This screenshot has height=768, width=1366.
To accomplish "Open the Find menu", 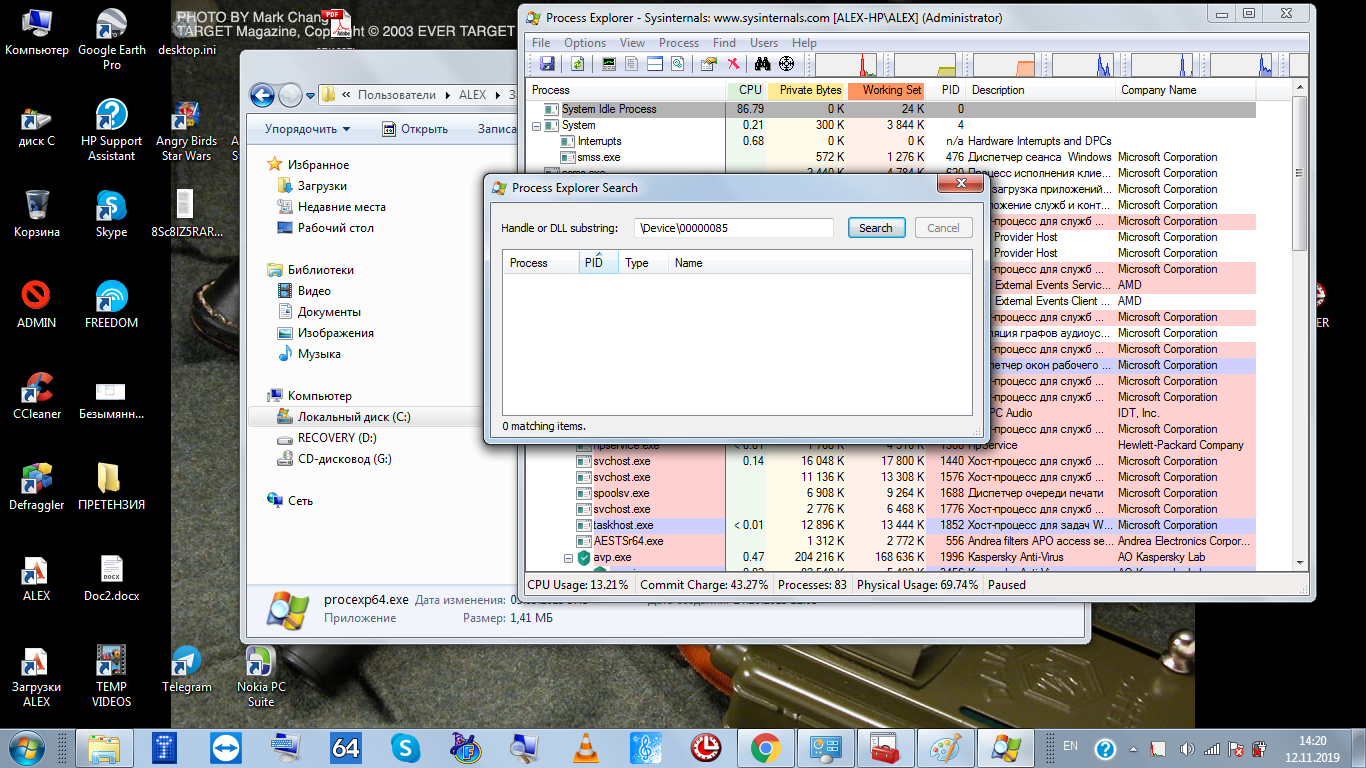I will [x=724, y=43].
